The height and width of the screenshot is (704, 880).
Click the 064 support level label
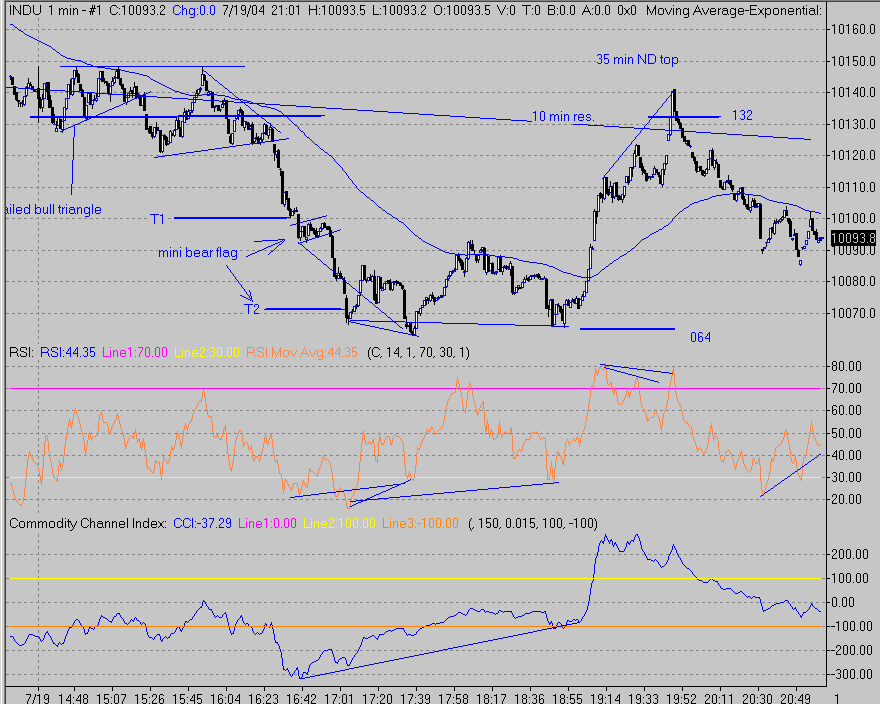coord(700,338)
